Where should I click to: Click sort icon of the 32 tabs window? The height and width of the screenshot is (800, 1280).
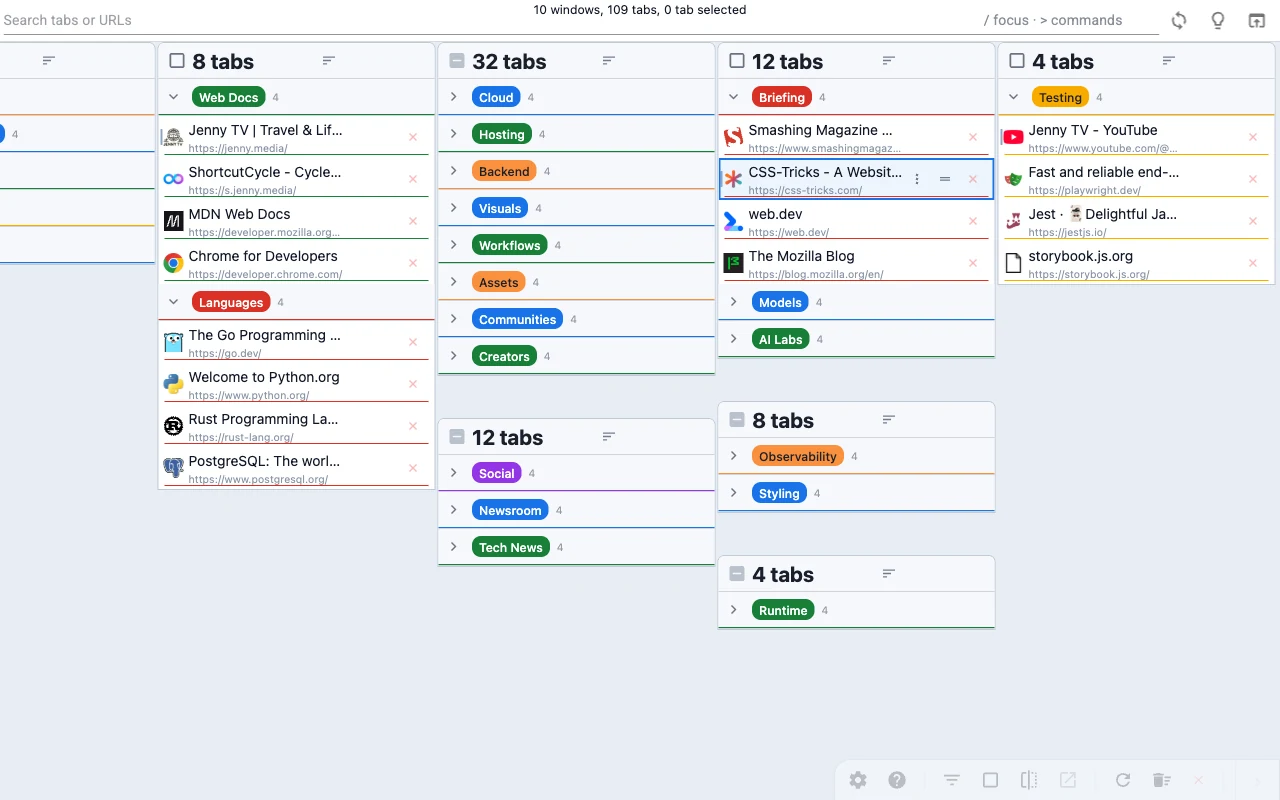[608, 61]
